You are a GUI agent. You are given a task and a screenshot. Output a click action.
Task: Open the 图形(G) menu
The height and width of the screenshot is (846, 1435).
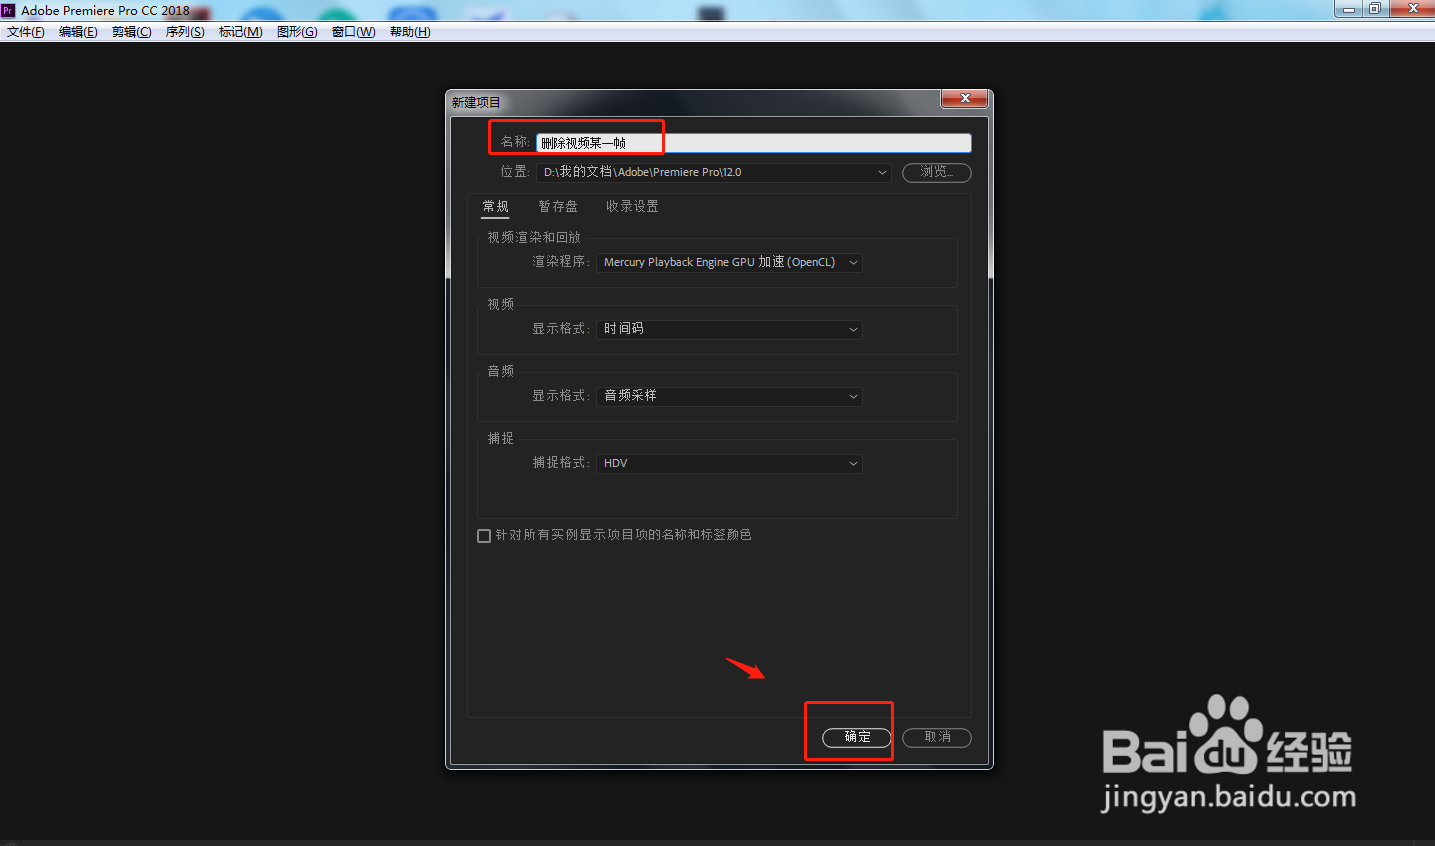(x=297, y=32)
